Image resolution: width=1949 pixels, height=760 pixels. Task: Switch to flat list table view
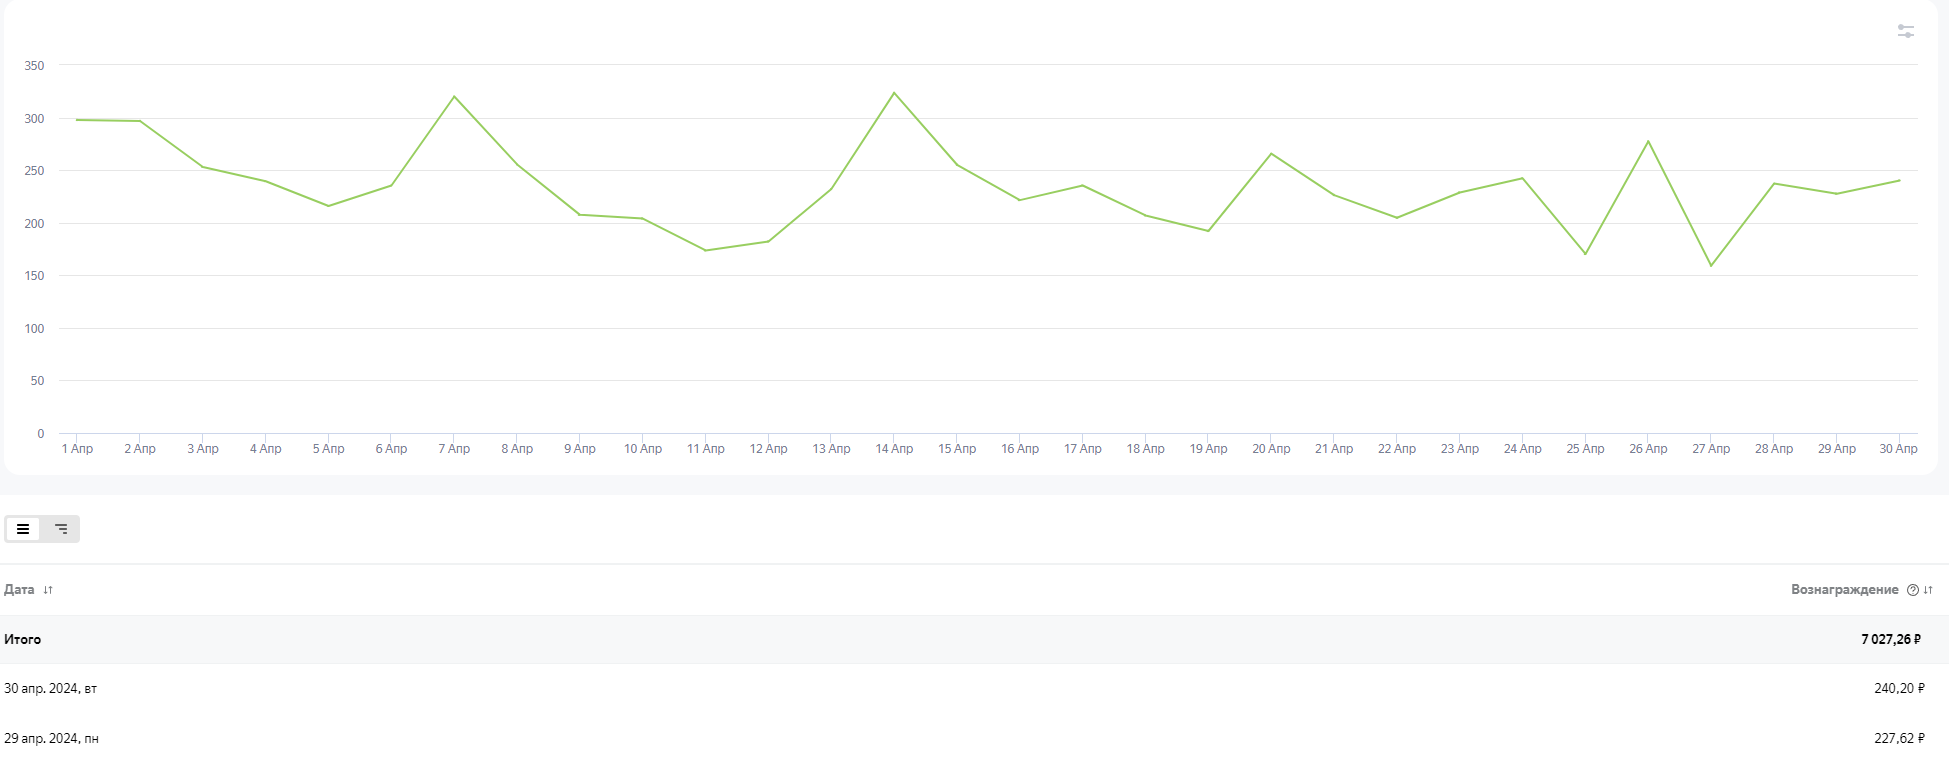[23, 529]
